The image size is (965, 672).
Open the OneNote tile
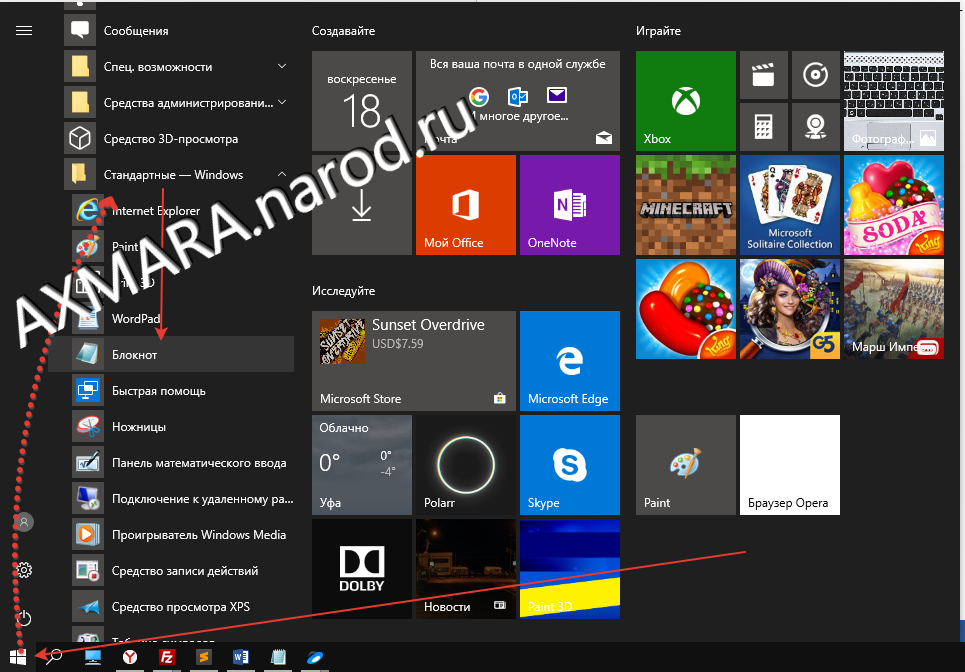coord(570,205)
